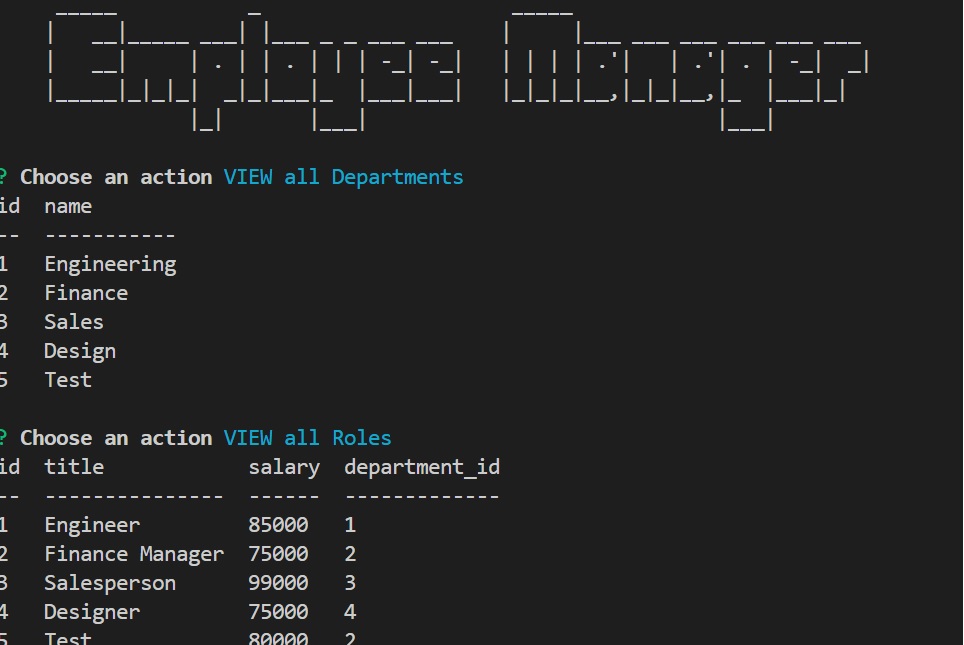
Task: Click the Finance Manager salary 75000
Action: click(x=278, y=553)
